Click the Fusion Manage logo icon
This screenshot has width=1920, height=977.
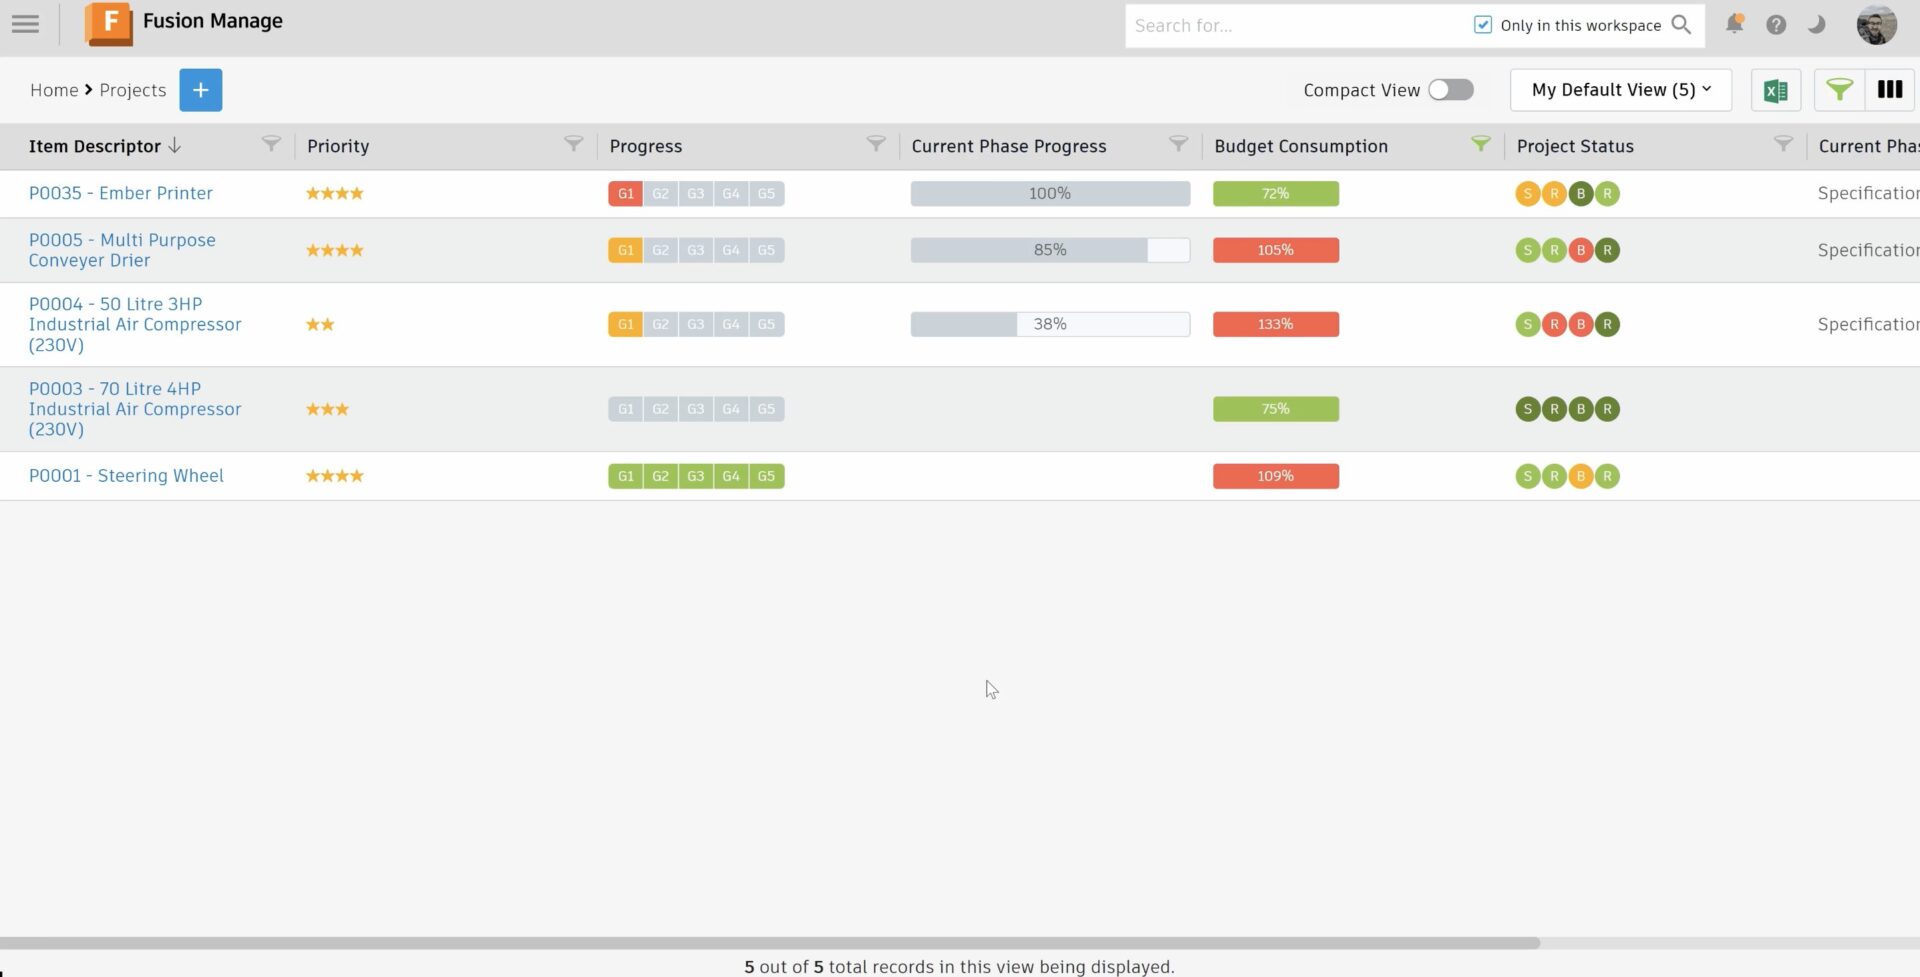(x=110, y=24)
